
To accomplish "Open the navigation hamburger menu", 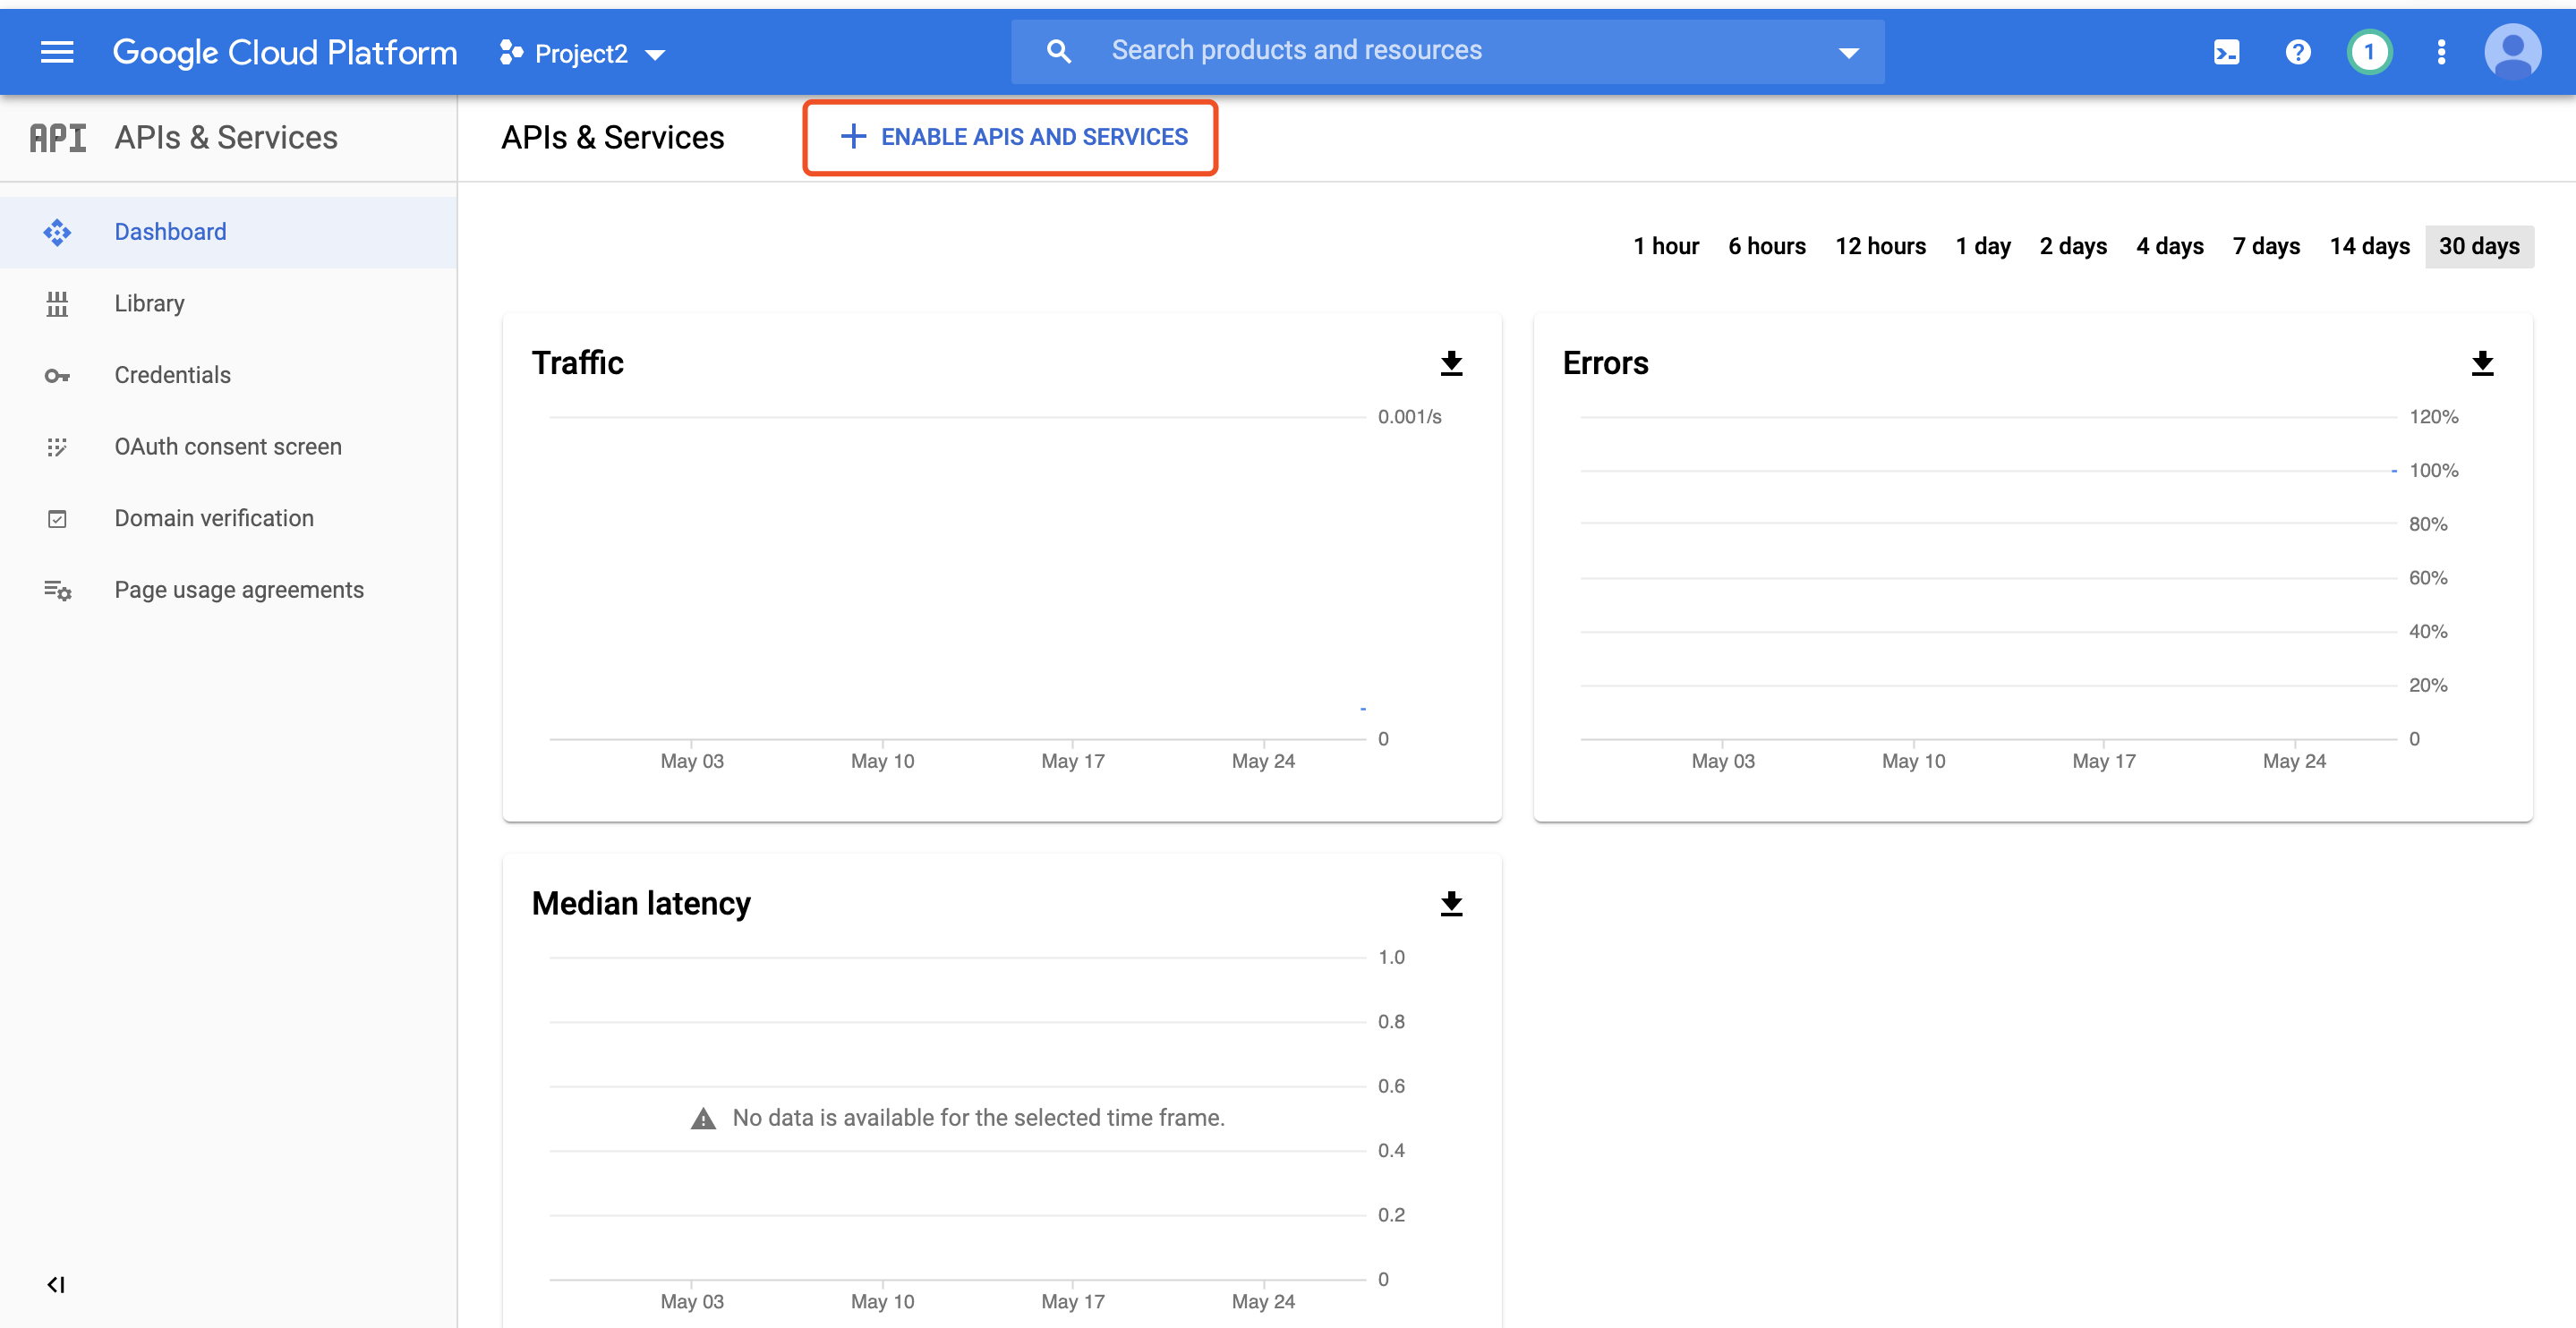I will click(57, 52).
